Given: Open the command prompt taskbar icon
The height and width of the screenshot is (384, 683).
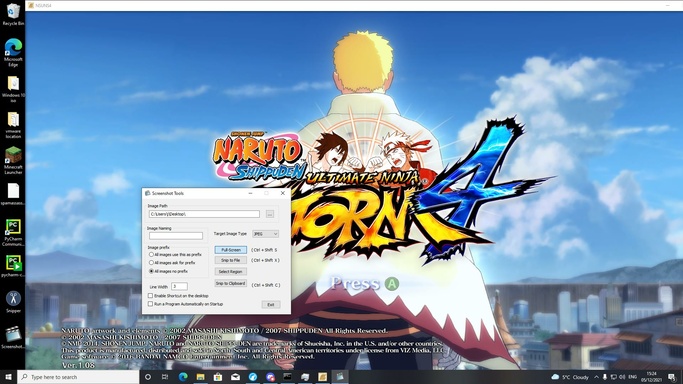Looking at the screenshot, I should click(287, 377).
